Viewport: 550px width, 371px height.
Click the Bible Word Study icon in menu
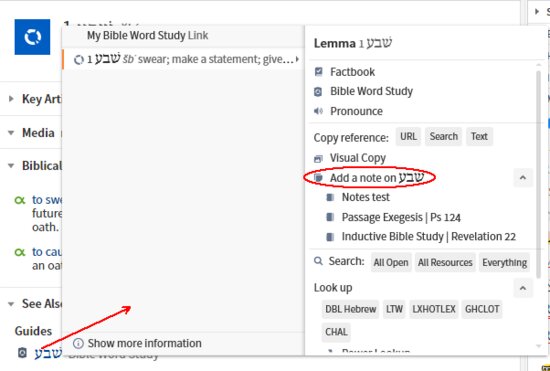(x=318, y=92)
